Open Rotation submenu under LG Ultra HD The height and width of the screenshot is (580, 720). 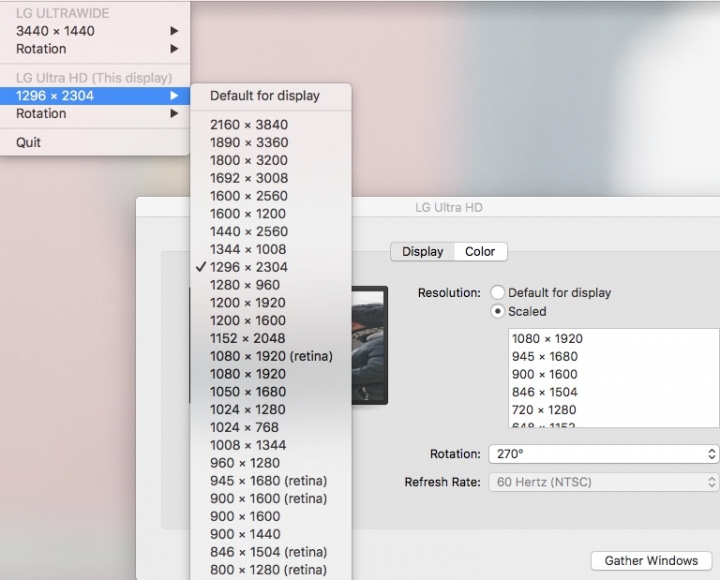coord(95,113)
